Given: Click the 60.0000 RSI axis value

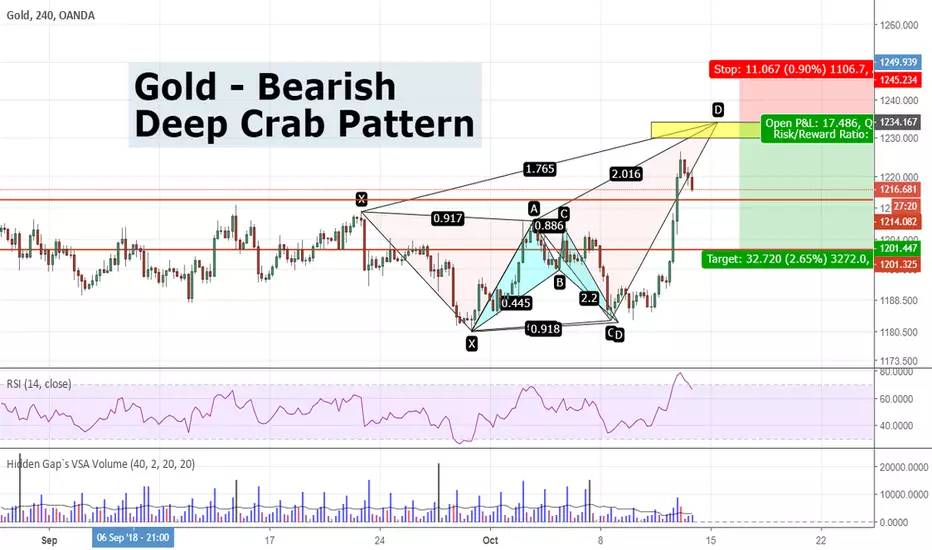Looking at the screenshot, I should 896,399.
